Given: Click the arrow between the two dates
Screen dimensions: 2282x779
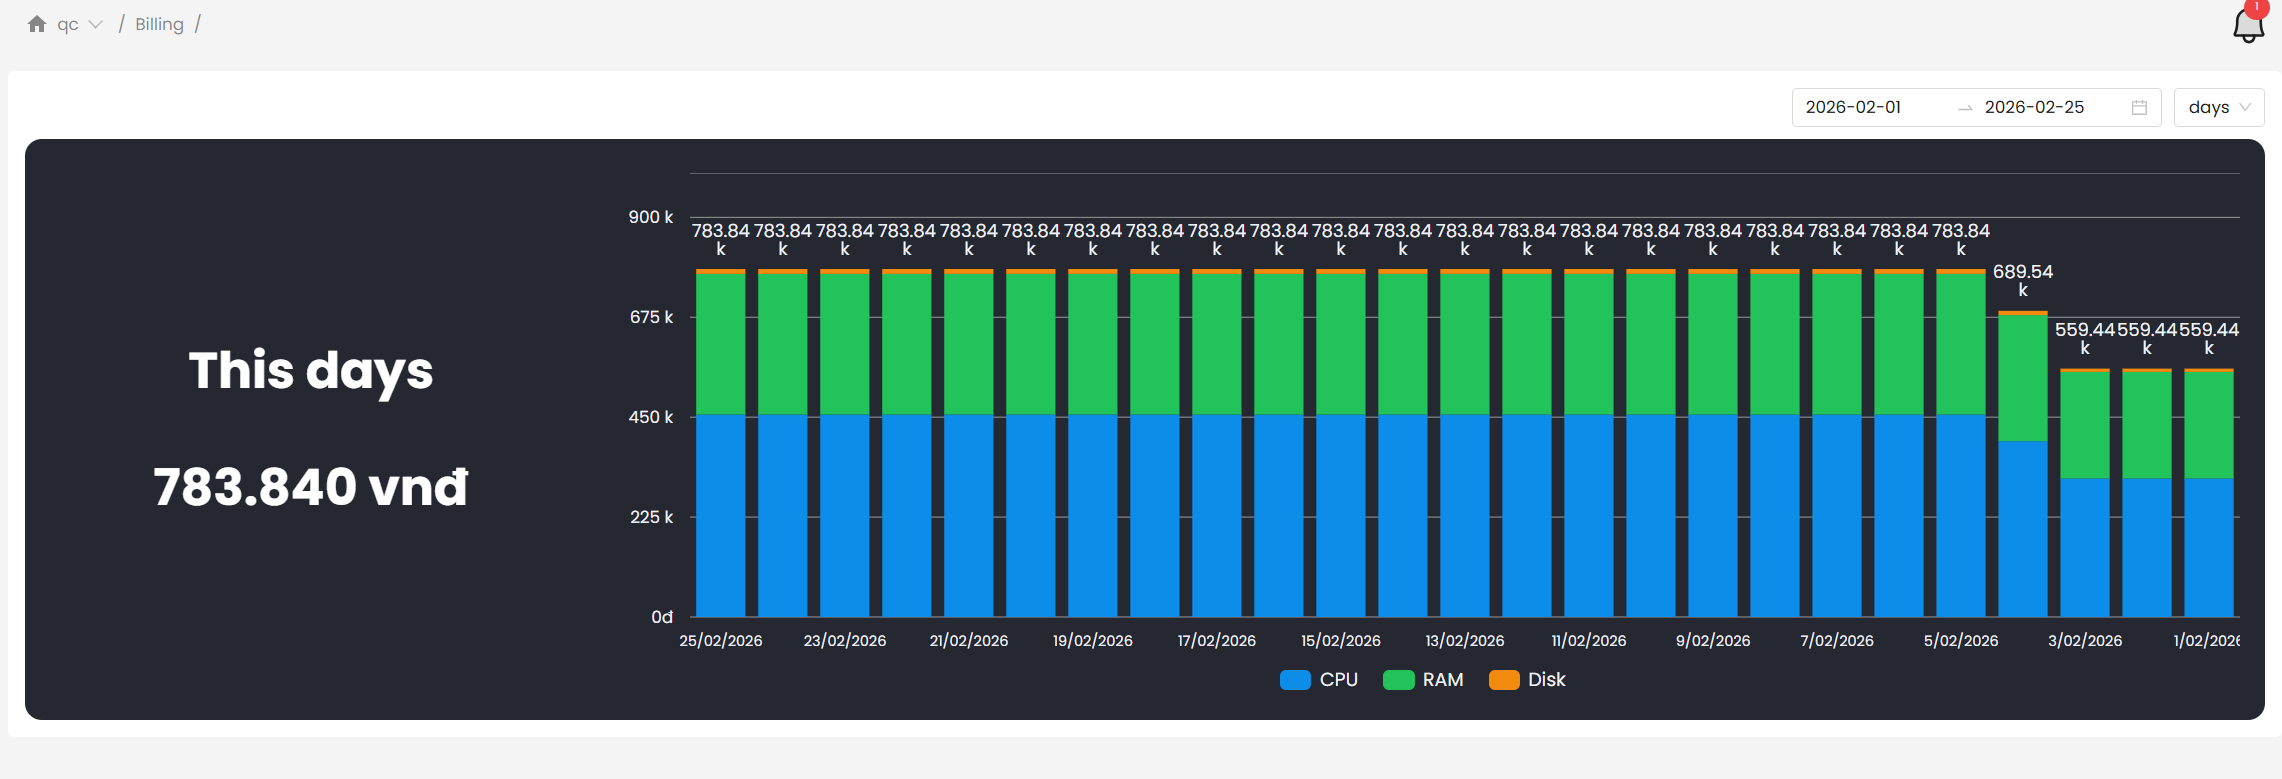Looking at the screenshot, I should (1964, 108).
